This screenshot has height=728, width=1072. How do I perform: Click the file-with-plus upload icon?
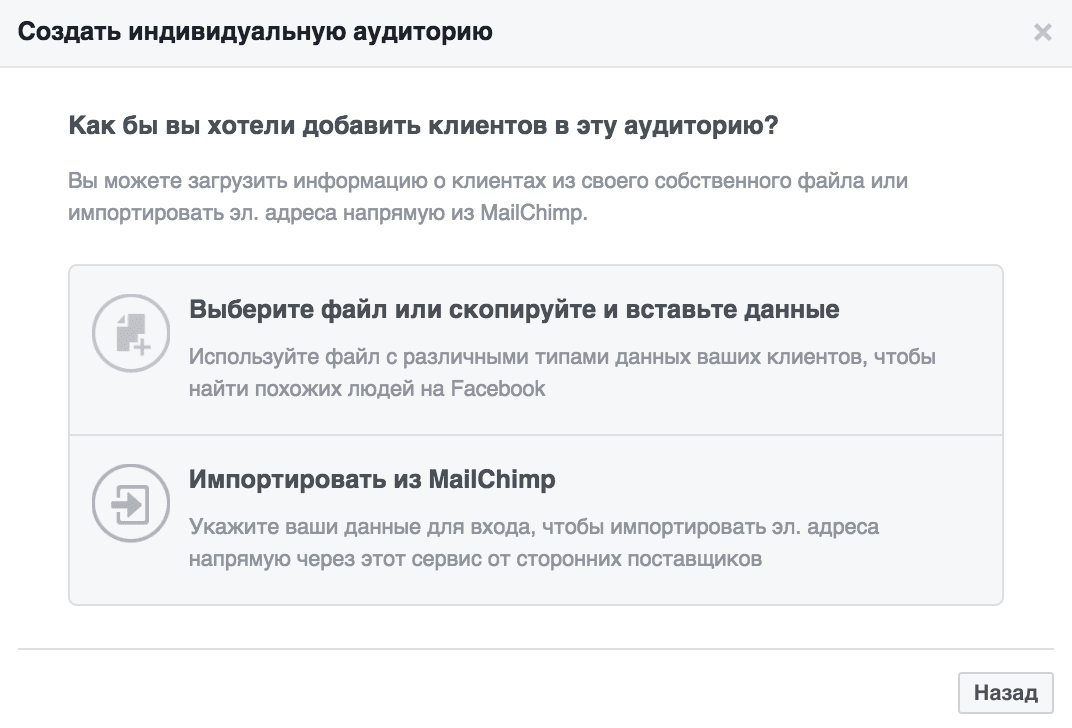[x=131, y=333]
